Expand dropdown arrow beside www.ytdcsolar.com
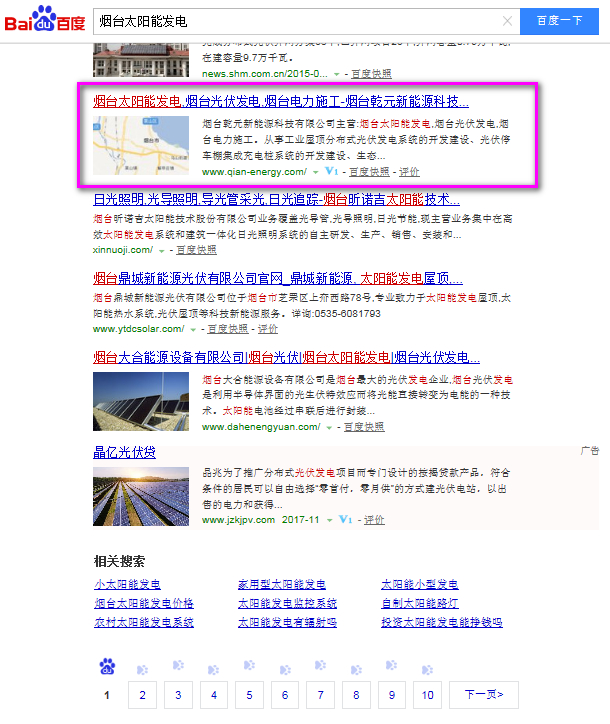610x724 pixels. [x=196, y=329]
